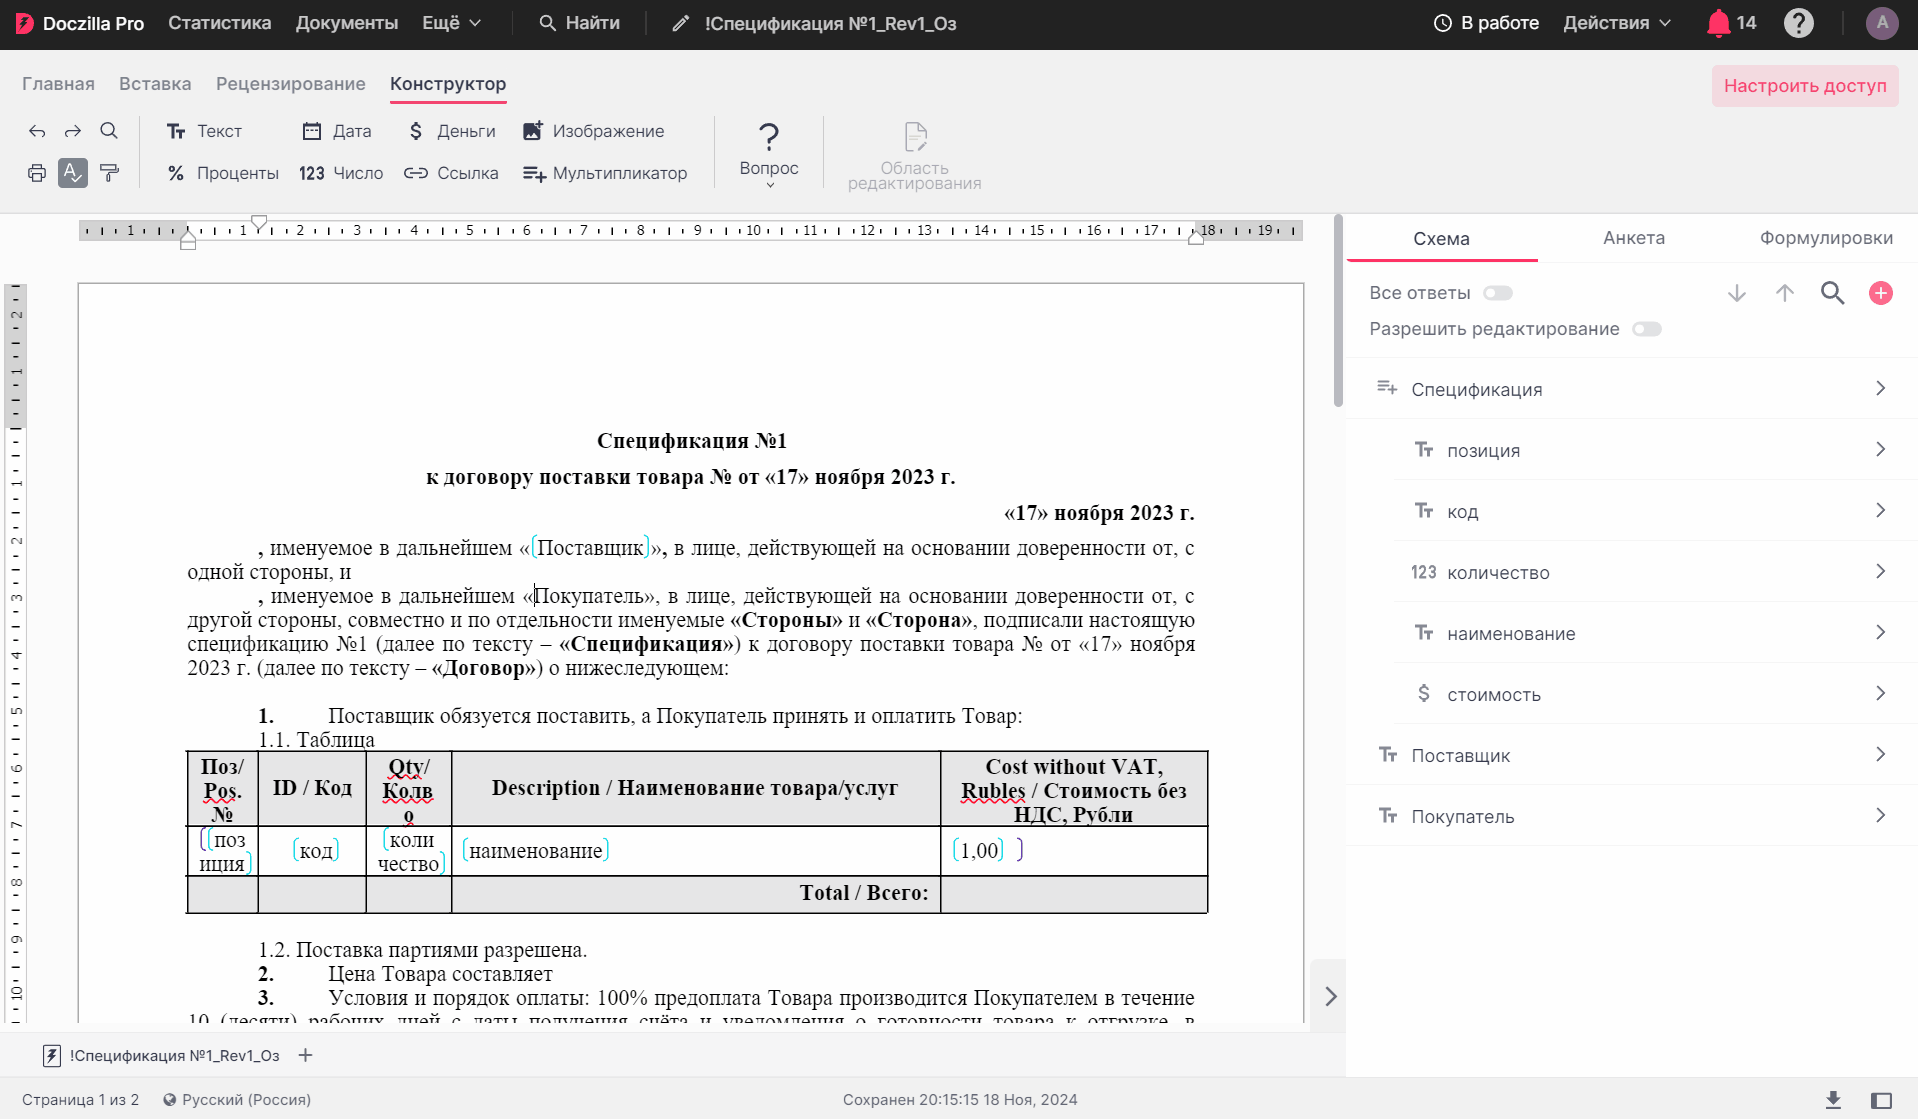Image resolution: width=1918 pixels, height=1119 pixels.
Task: Add new schema item with plus
Action: [1881, 293]
